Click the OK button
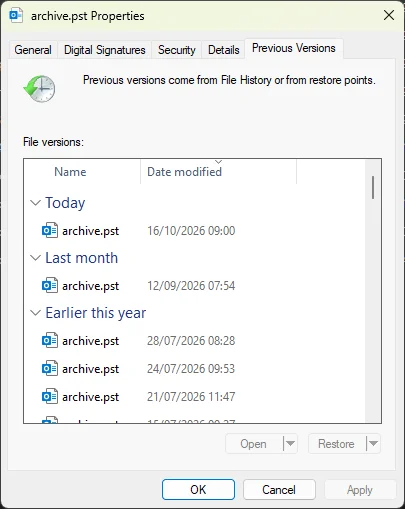Screen dimensions: 405x509 click(198, 489)
